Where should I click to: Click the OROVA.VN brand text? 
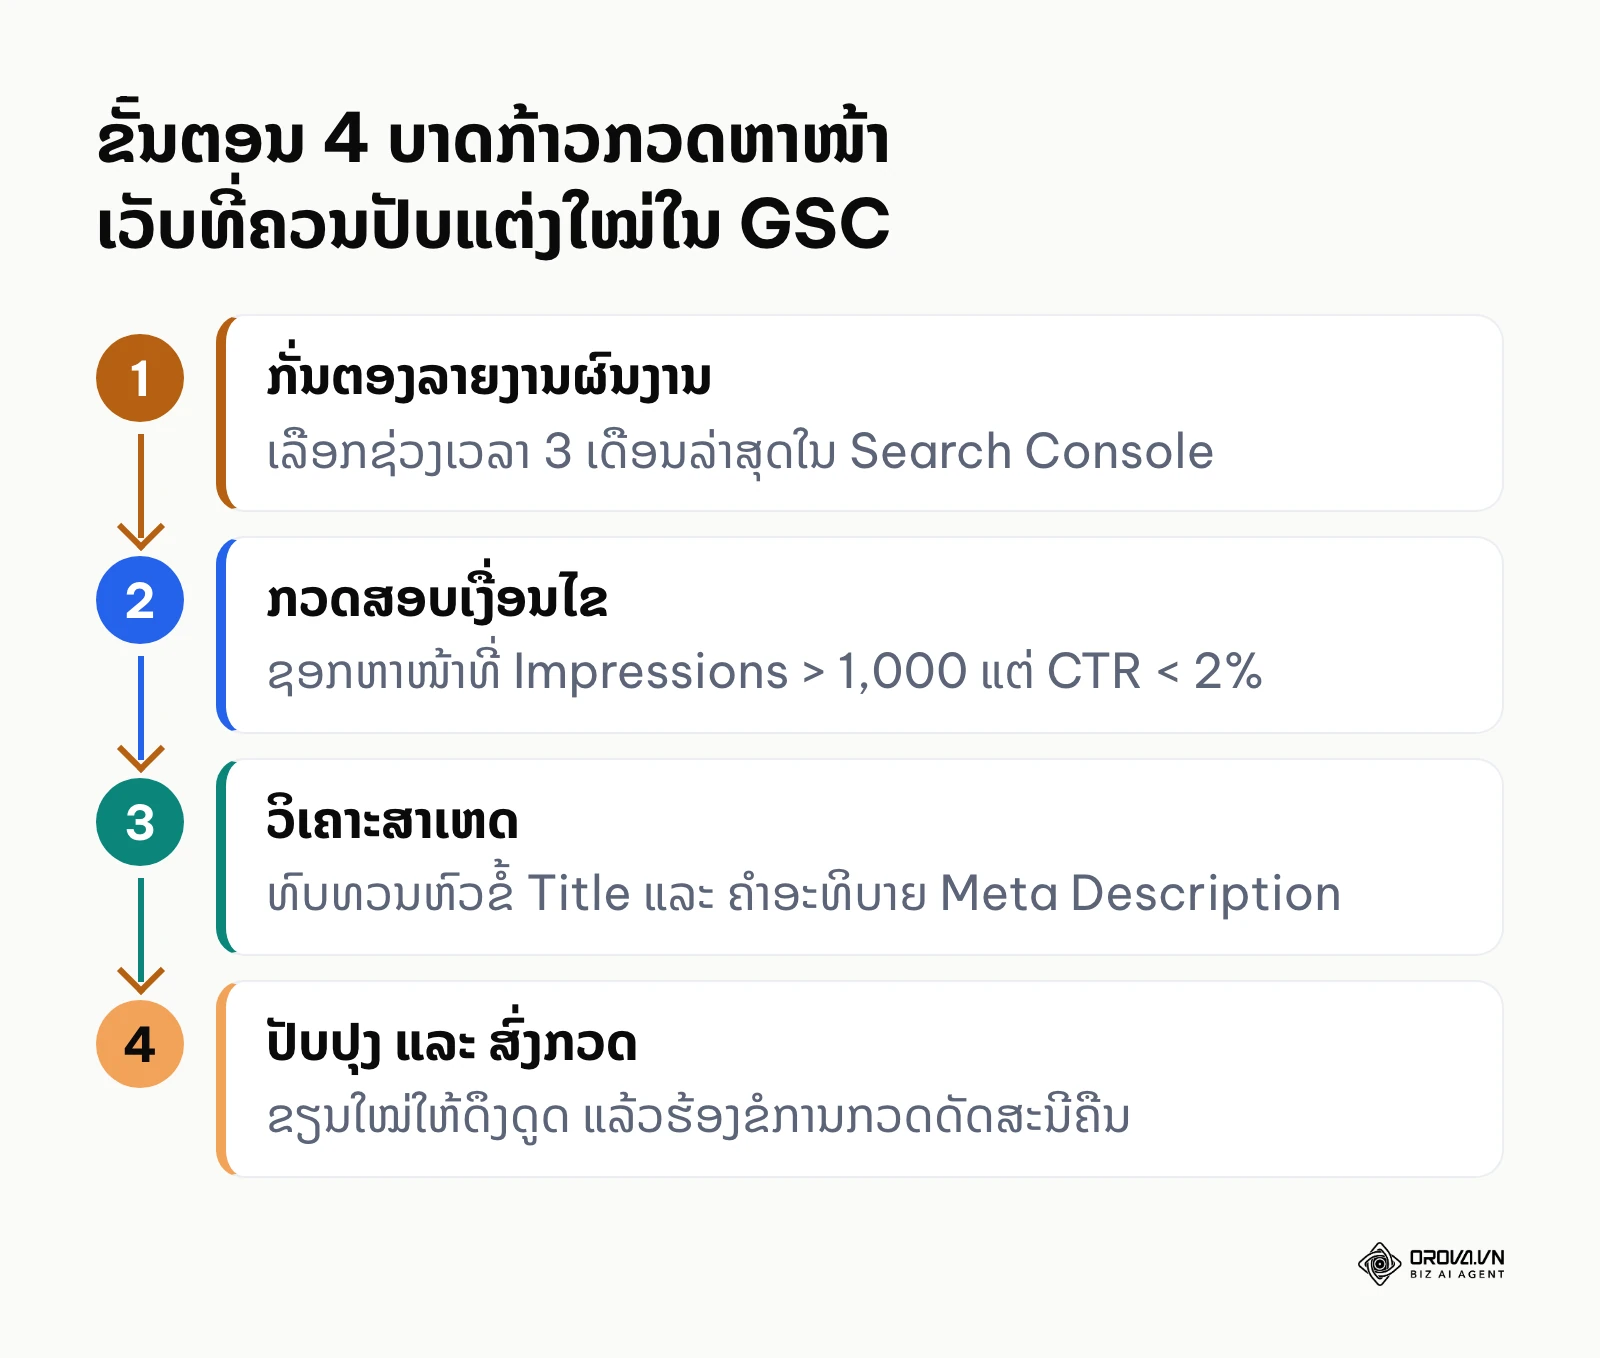1457,1257
